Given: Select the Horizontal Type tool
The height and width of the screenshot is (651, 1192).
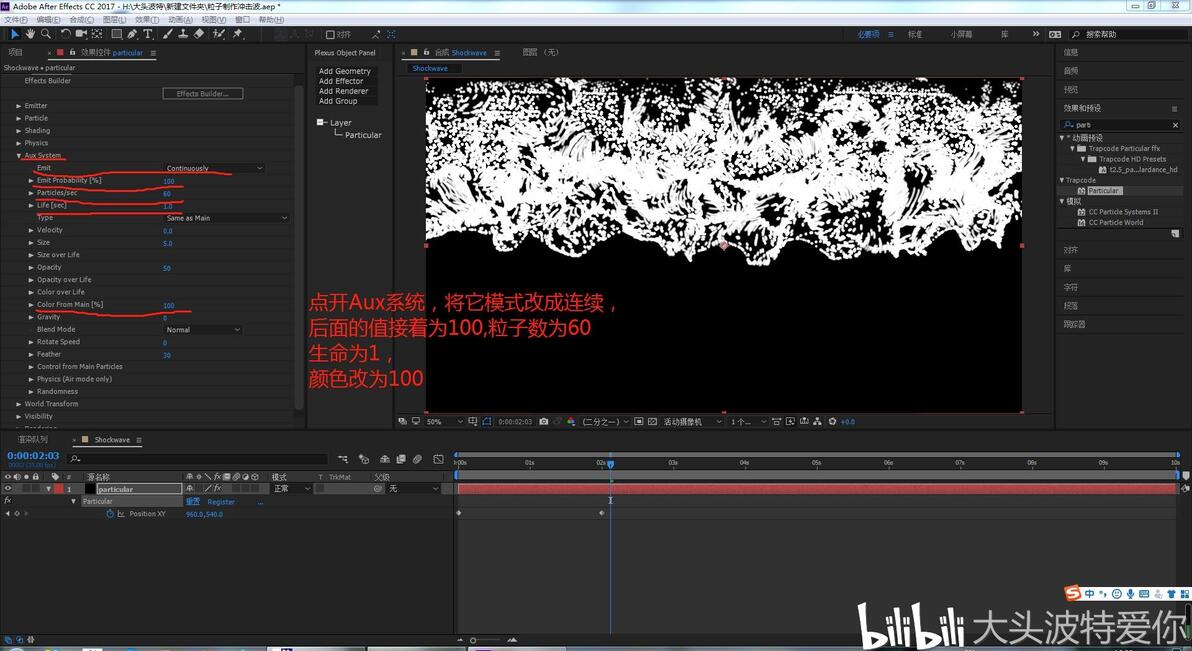Looking at the screenshot, I should tap(147, 34).
